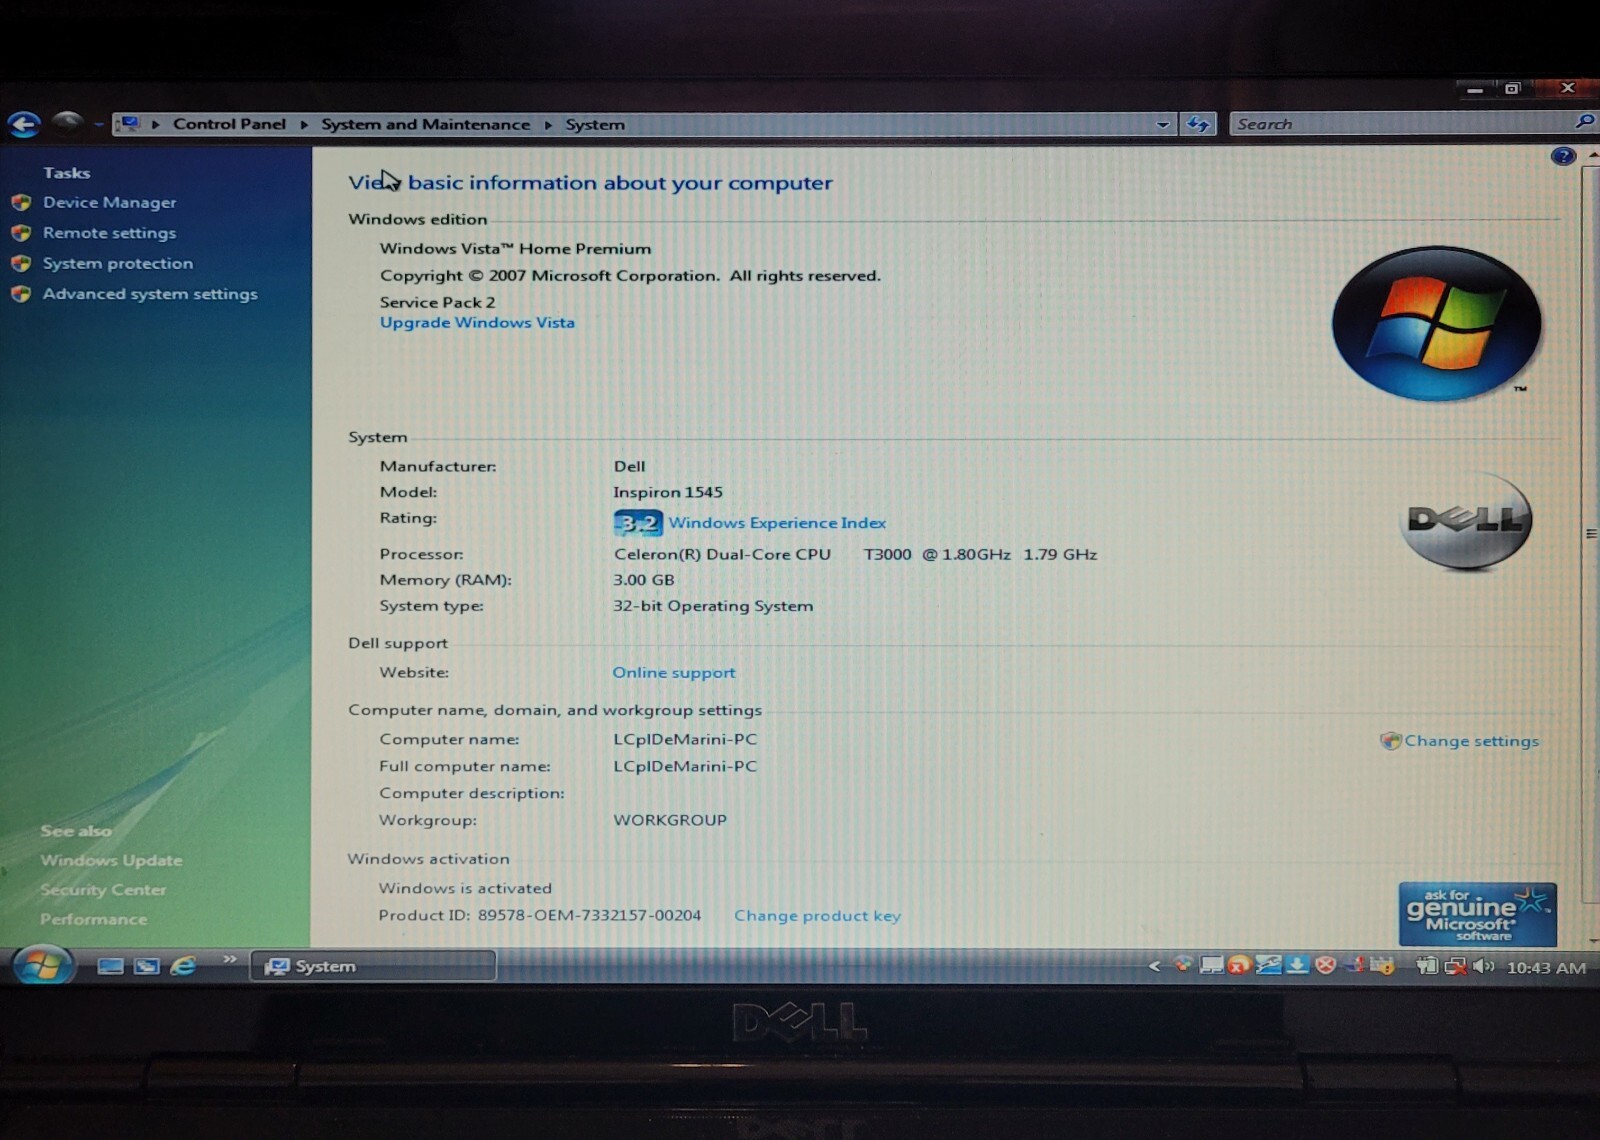Screen dimensions: 1600x1140
Task: Open Dell Online support link
Action: pos(674,673)
